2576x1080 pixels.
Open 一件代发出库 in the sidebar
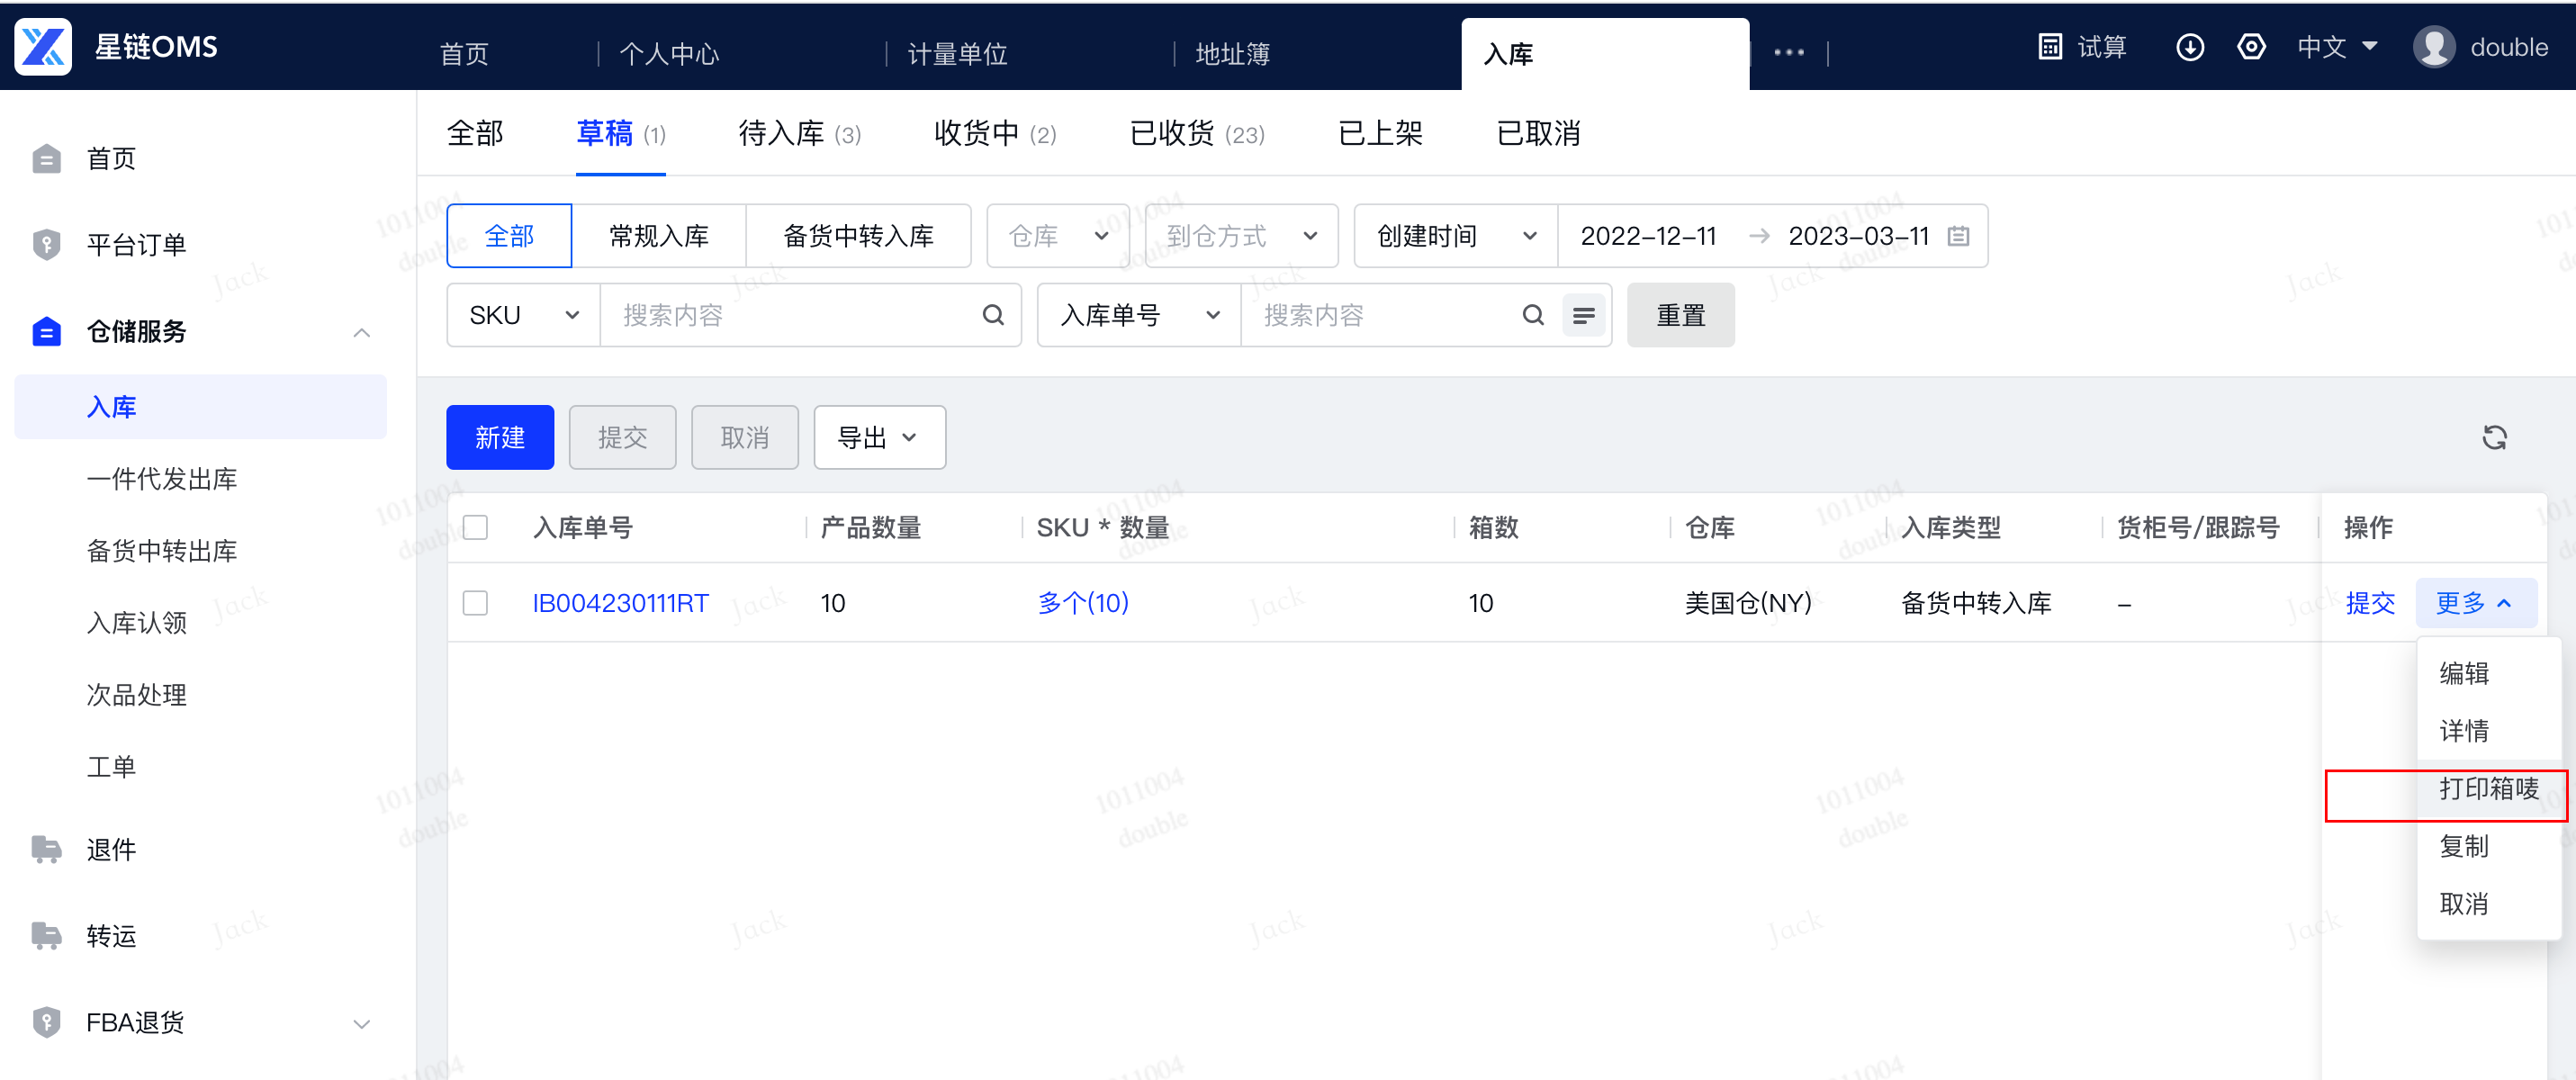tap(162, 480)
